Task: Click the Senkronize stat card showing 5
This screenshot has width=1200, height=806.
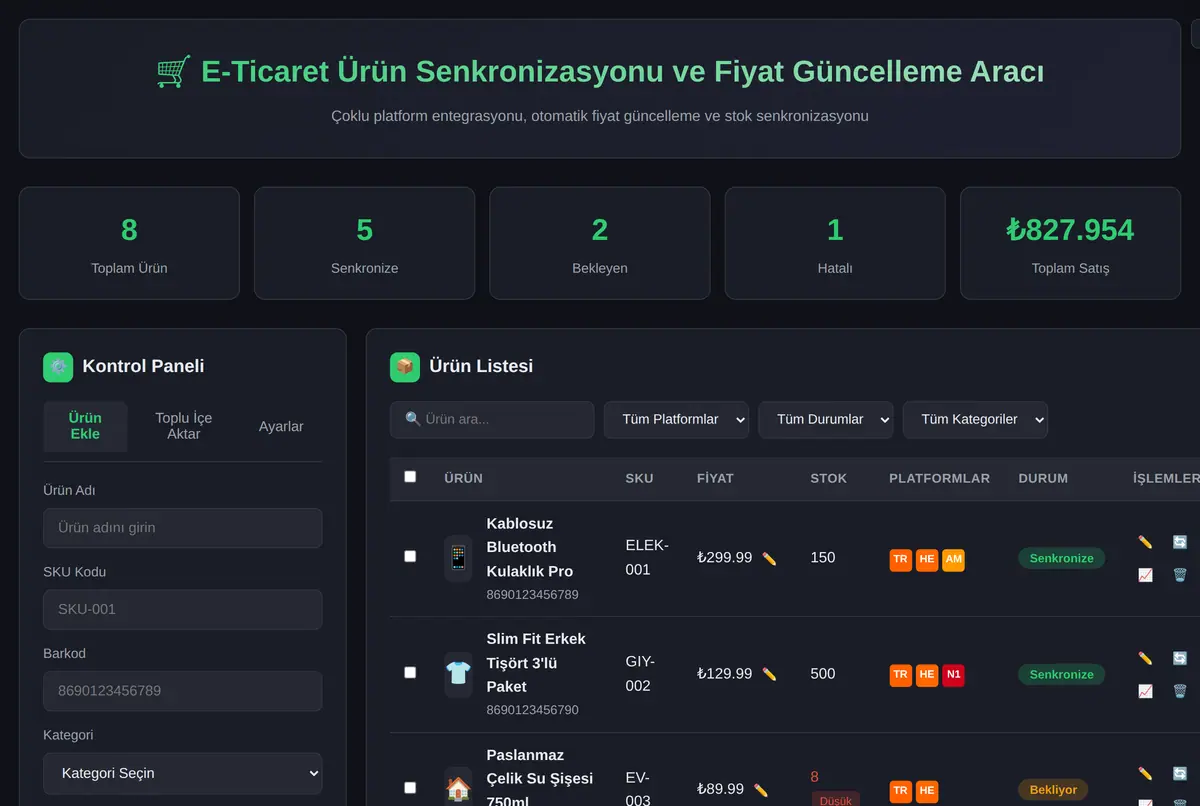Action: (364, 243)
